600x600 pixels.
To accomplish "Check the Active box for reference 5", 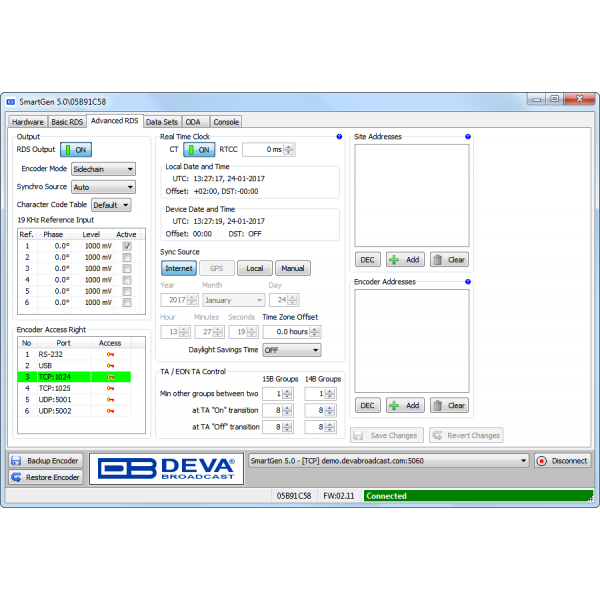I will pos(127,291).
